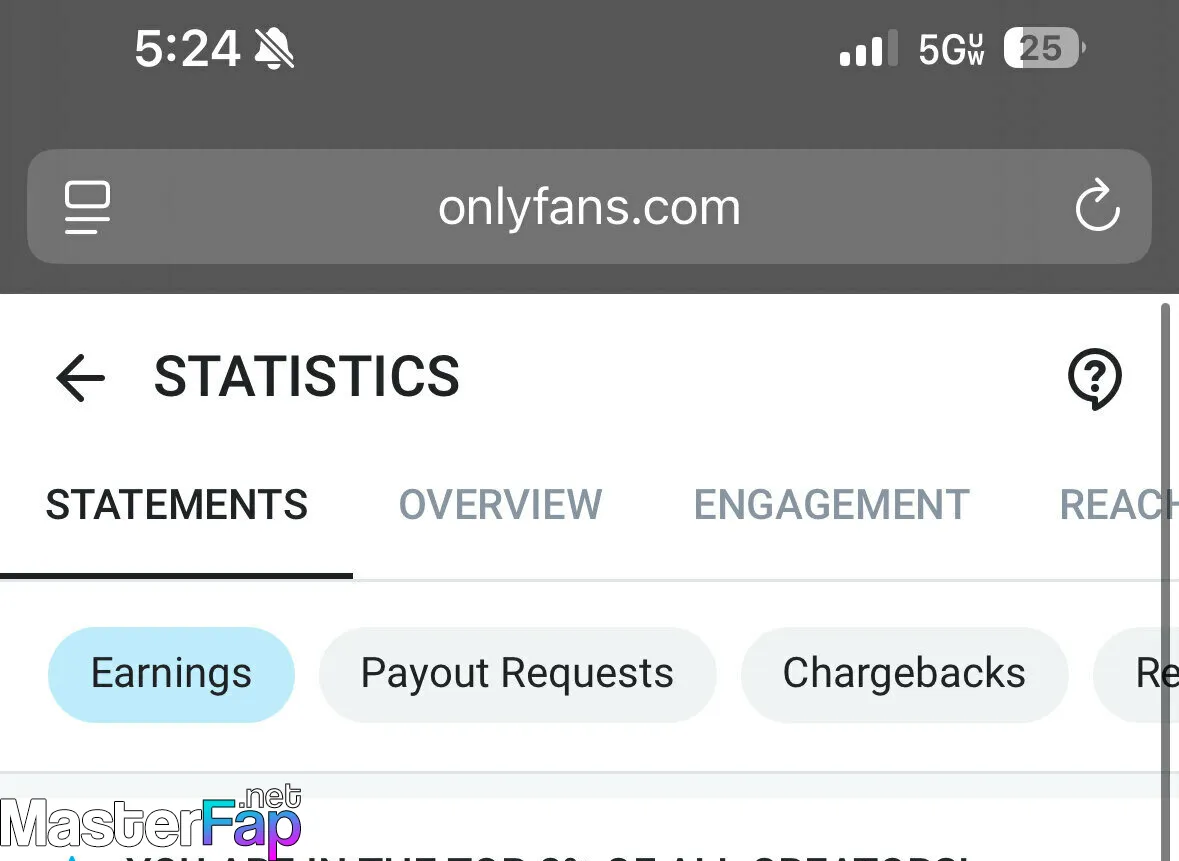Image resolution: width=1179 pixels, height=861 pixels.
Task: Tap the partially visible Re chip
Action: click(1140, 674)
